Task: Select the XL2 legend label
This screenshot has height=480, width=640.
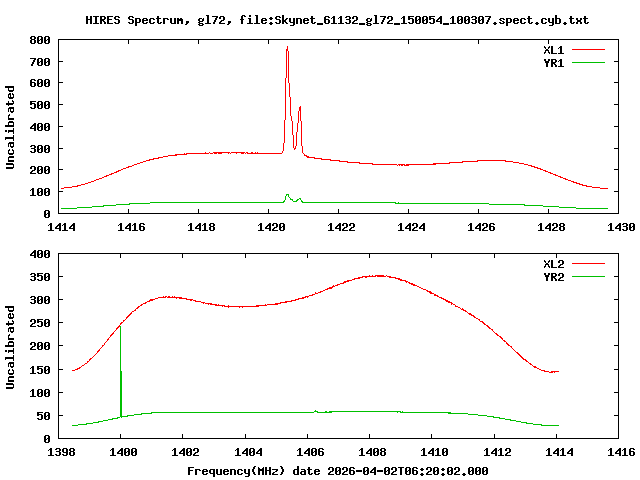Action: click(x=553, y=264)
